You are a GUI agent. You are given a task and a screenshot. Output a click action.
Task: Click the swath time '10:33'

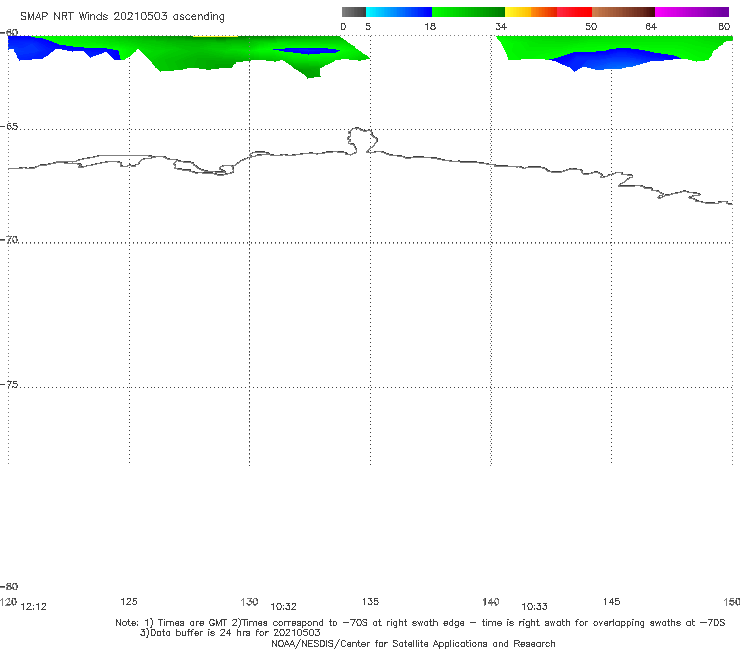point(534,607)
